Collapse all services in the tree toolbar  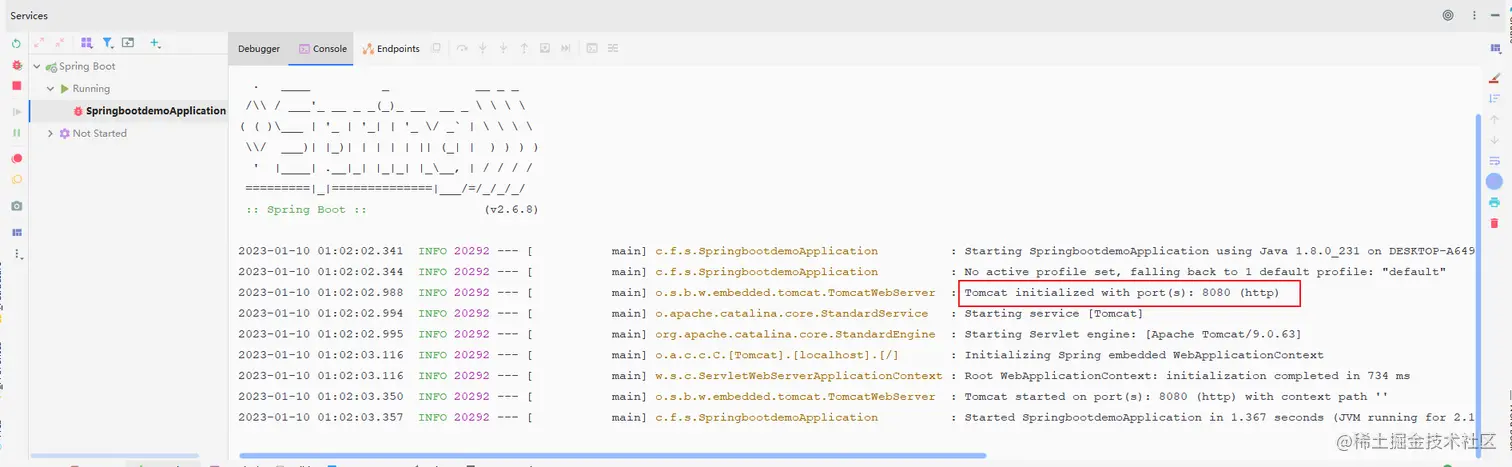click(59, 44)
